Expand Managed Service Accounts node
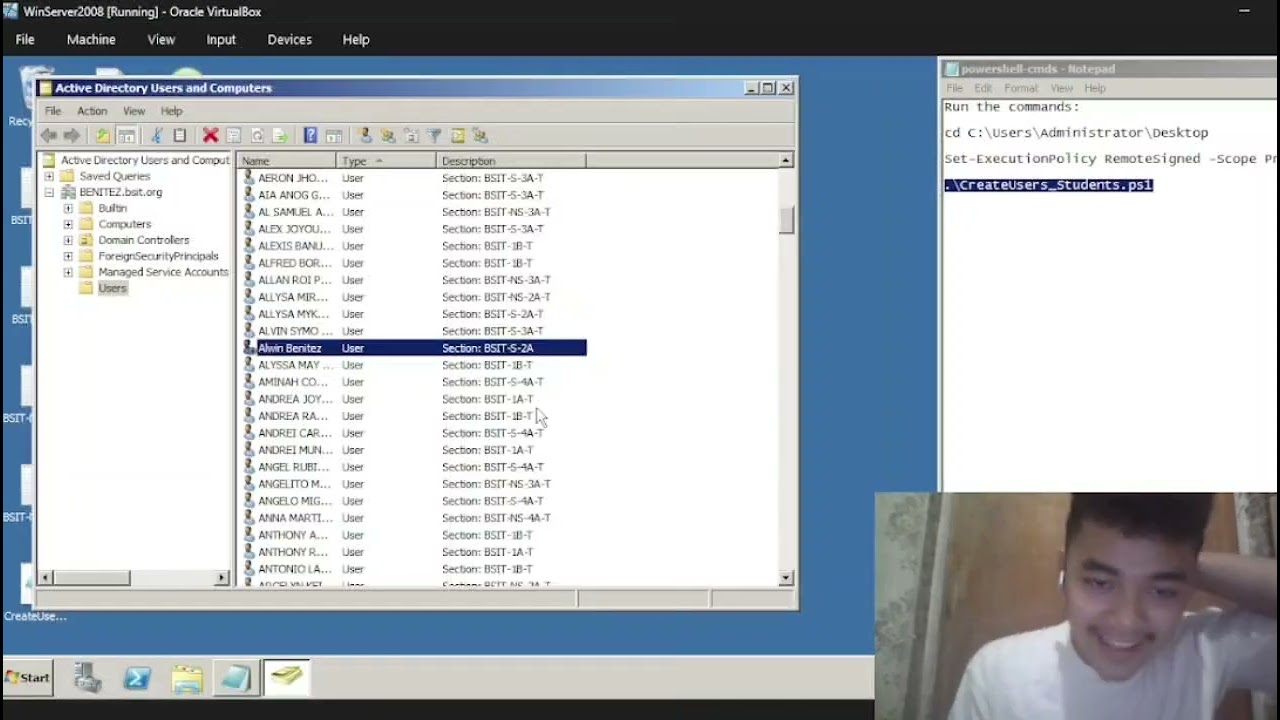Image resolution: width=1280 pixels, height=720 pixels. pyautogui.click(x=68, y=272)
